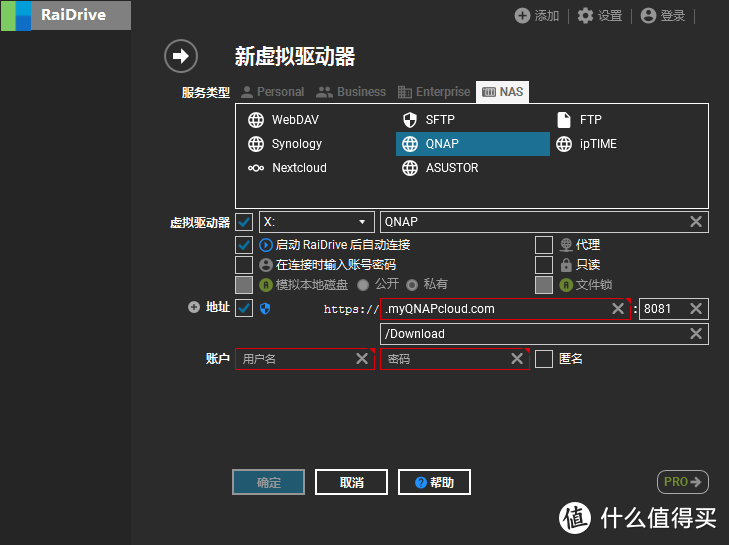The width and height of the screenshot is (729, 545).
Task: Toggle auto-connect after RaiDrive starts checkbox
Action: (x=244, y=245)
